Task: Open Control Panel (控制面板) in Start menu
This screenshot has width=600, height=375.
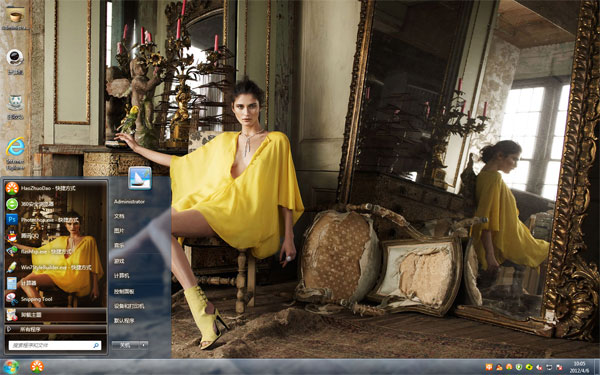Action: click(124, 291)
